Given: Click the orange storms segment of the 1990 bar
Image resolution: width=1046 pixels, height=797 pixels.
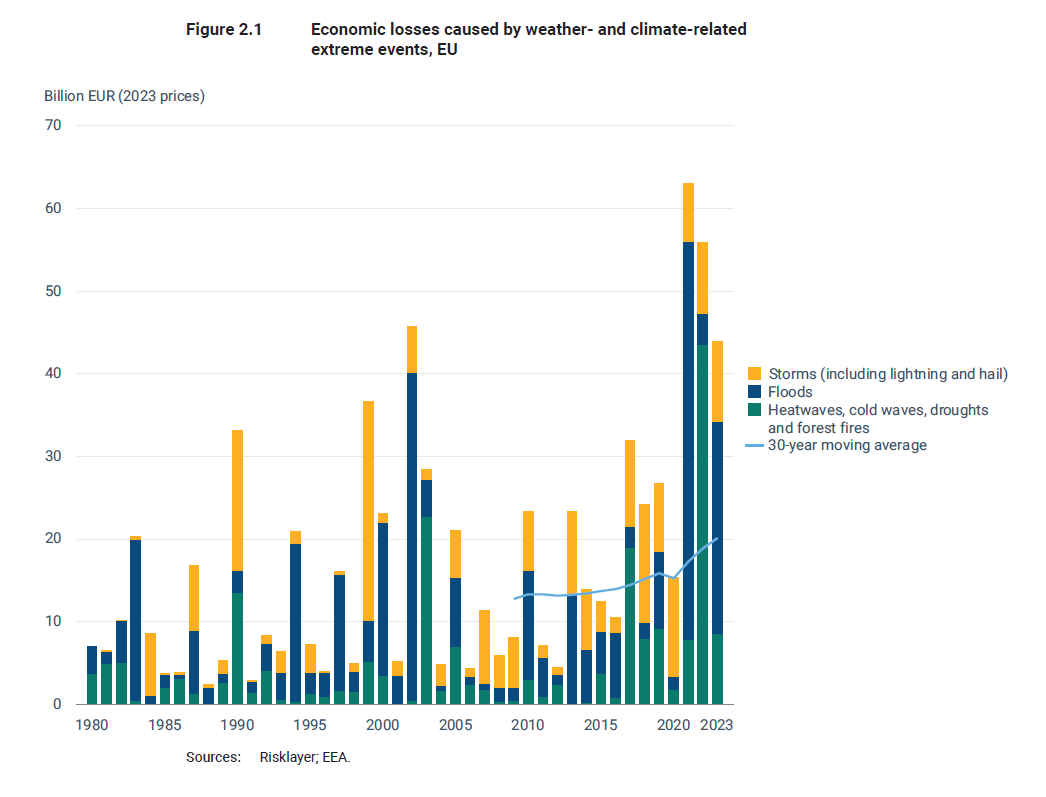Looking at the screenshot, I should click(237, 500).
